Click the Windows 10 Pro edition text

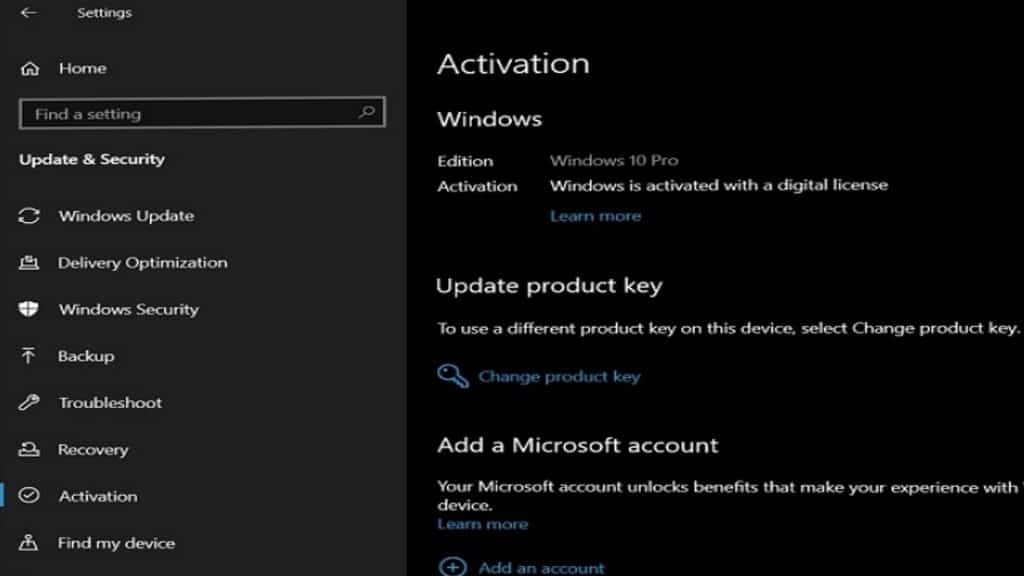tap(614, 160)
